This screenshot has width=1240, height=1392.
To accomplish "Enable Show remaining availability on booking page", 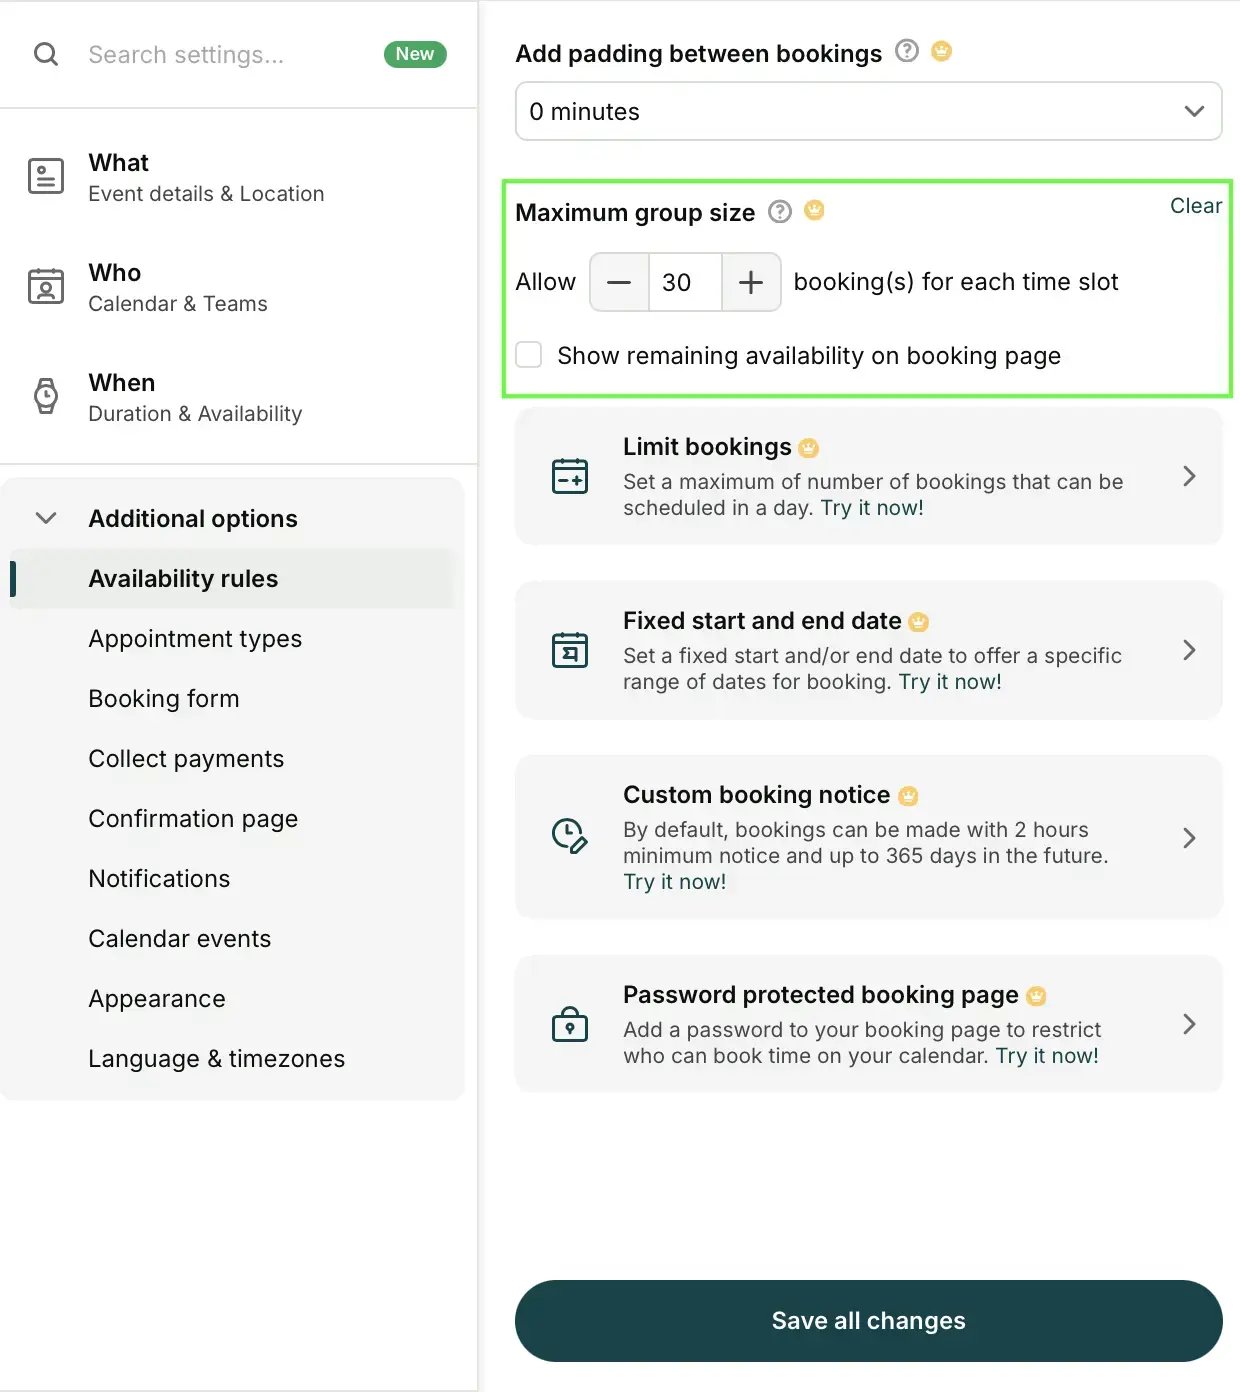I will click(529, 355).
